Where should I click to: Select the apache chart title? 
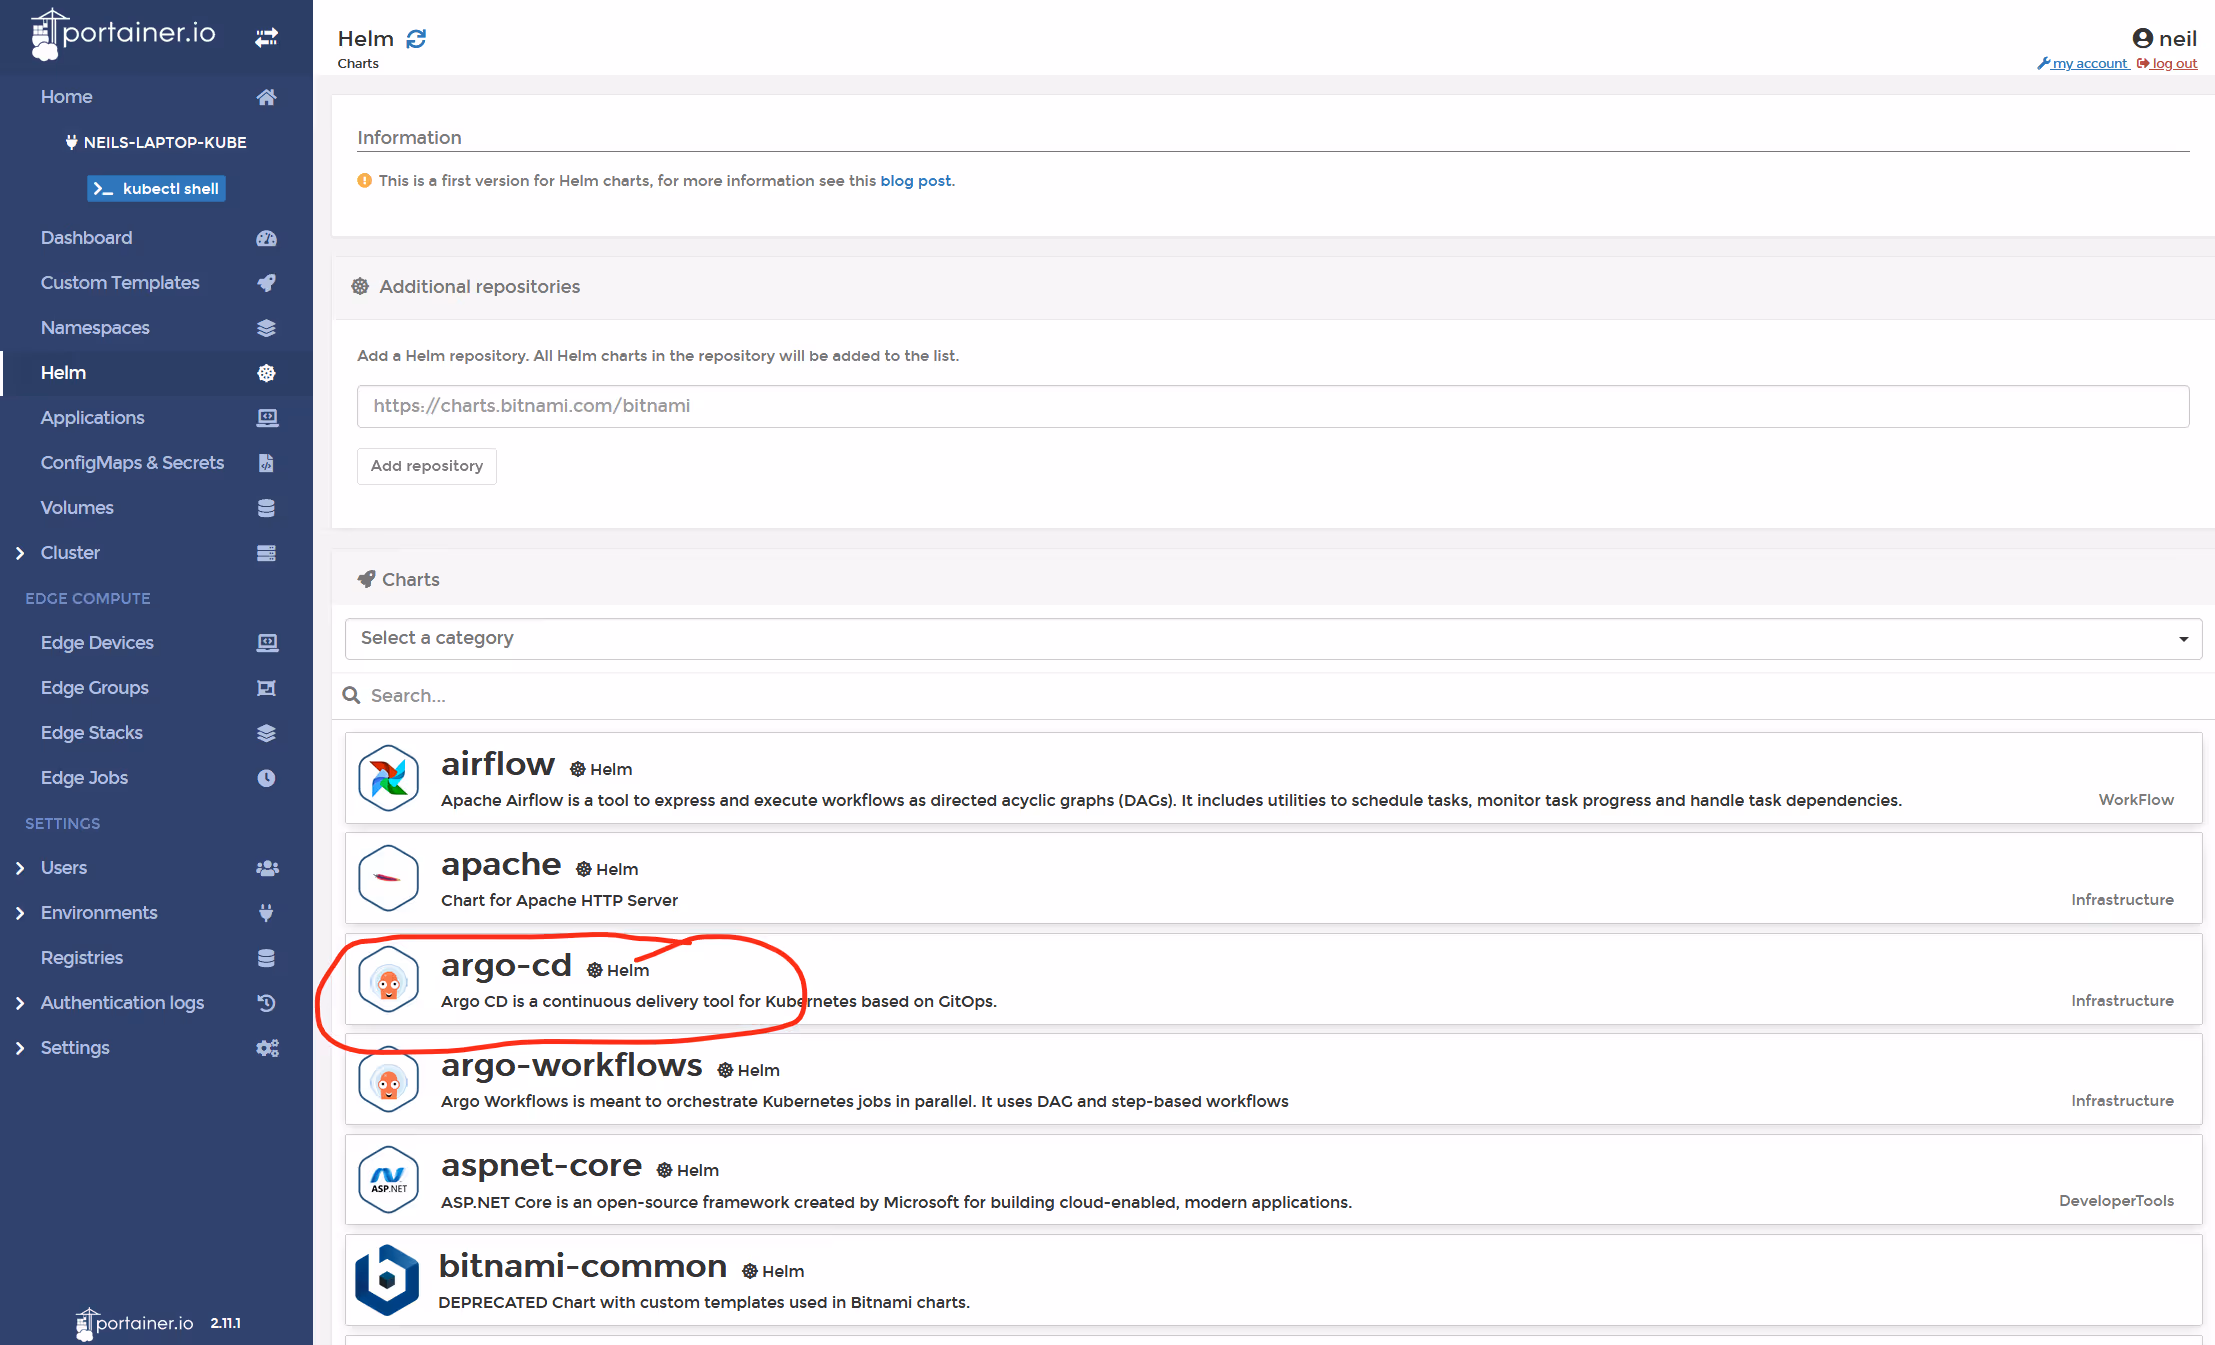(x=501, y=864)
